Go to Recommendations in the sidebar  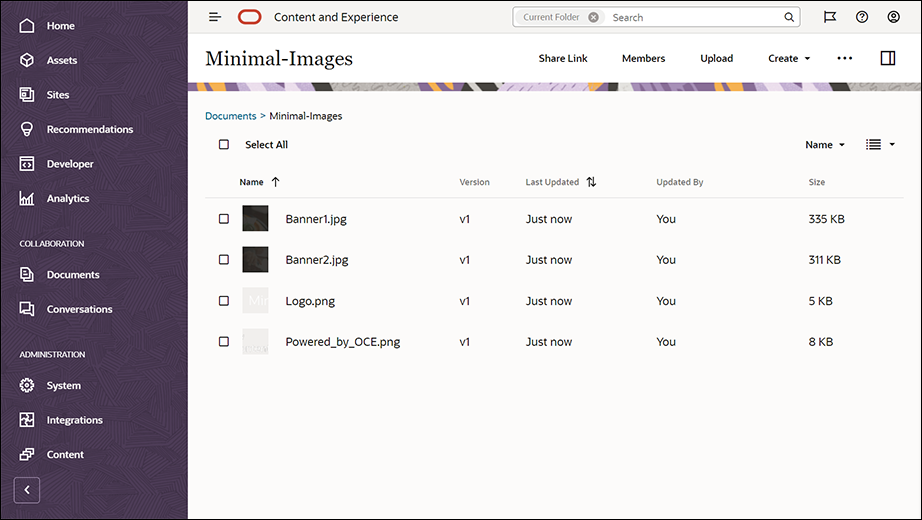(x=90, y=129)
